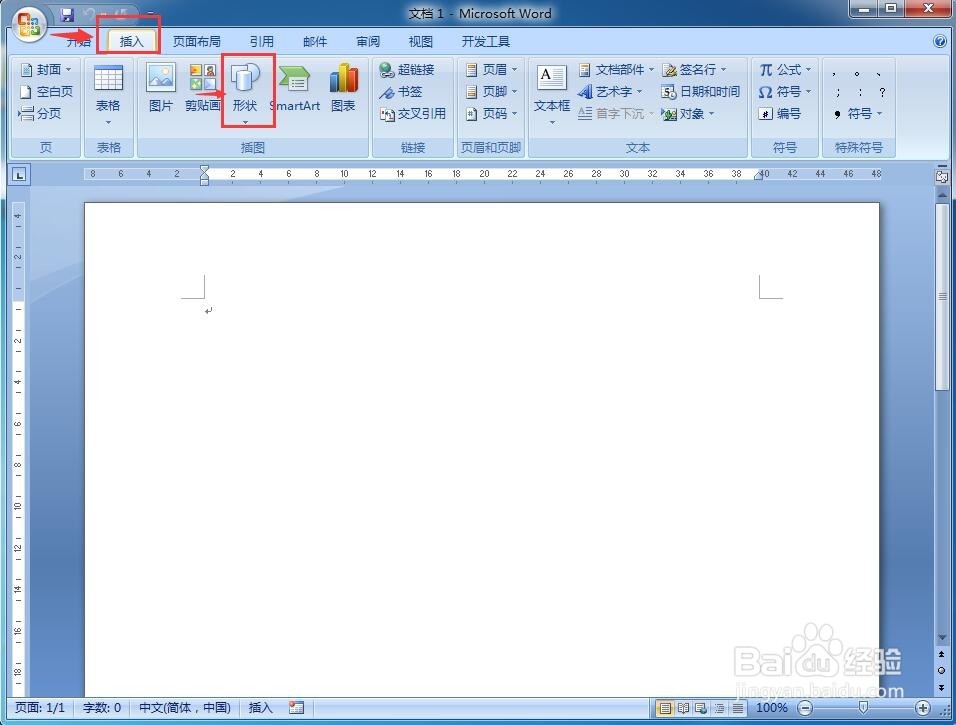Image resolution: width=956 pixels, height=725 pixels.
Task: Click the tab selector above vertical ruler
Action: pyautogui.click(x=20, y=175)
